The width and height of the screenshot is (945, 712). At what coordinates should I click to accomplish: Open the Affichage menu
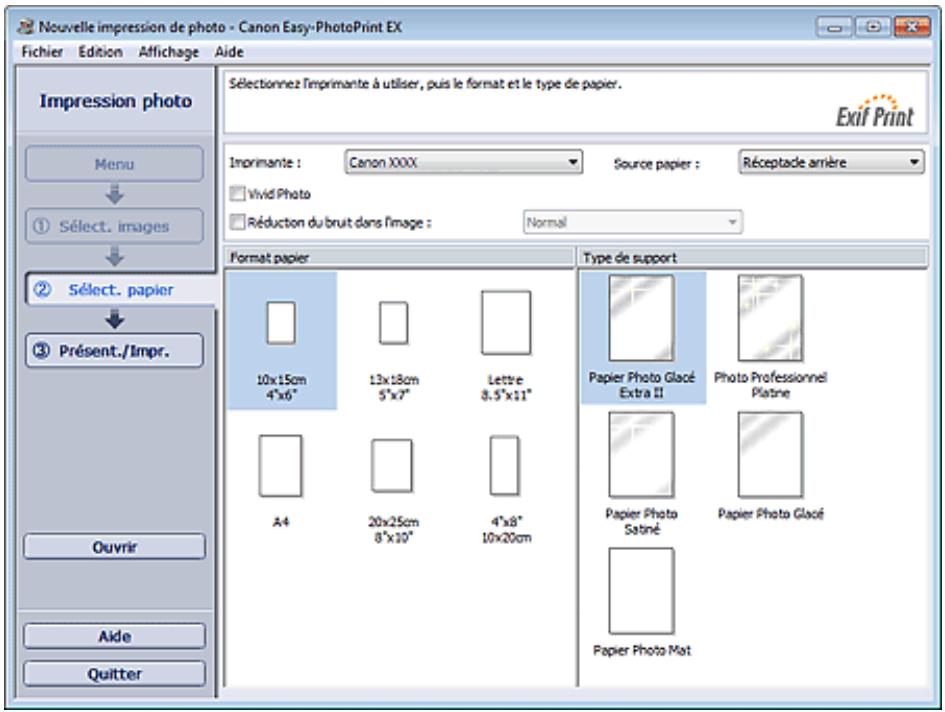(x=169, y=52)
